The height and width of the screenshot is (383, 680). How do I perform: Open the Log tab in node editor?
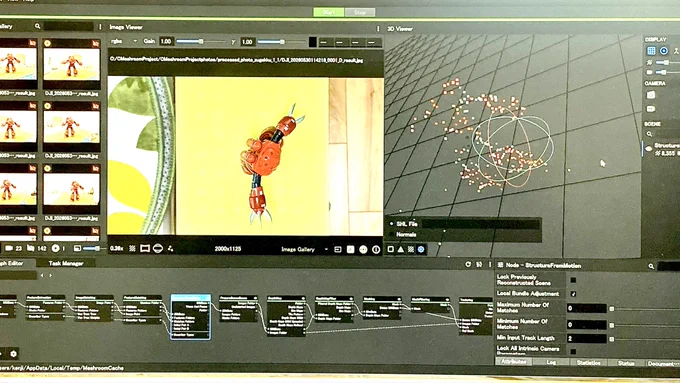tap(551, 362)
